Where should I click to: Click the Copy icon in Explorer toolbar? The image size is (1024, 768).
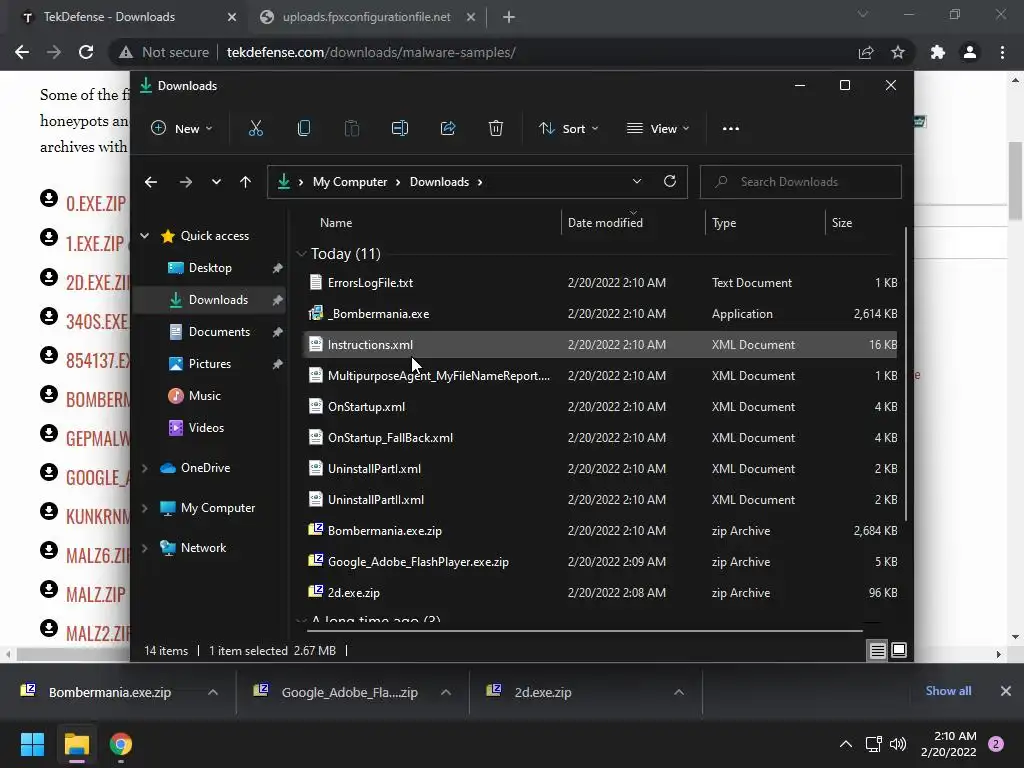tap(304, 129)
